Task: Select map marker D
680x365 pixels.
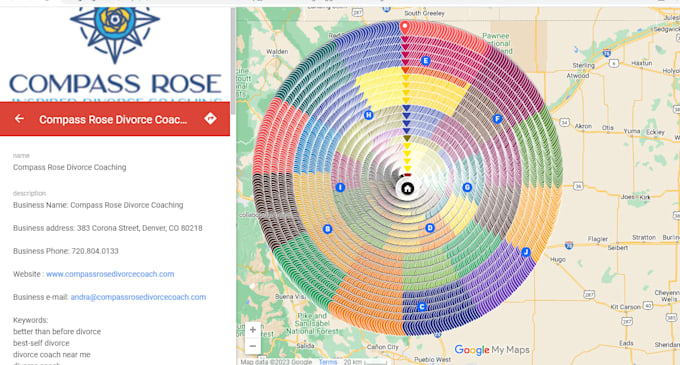Action: (430, 228)
